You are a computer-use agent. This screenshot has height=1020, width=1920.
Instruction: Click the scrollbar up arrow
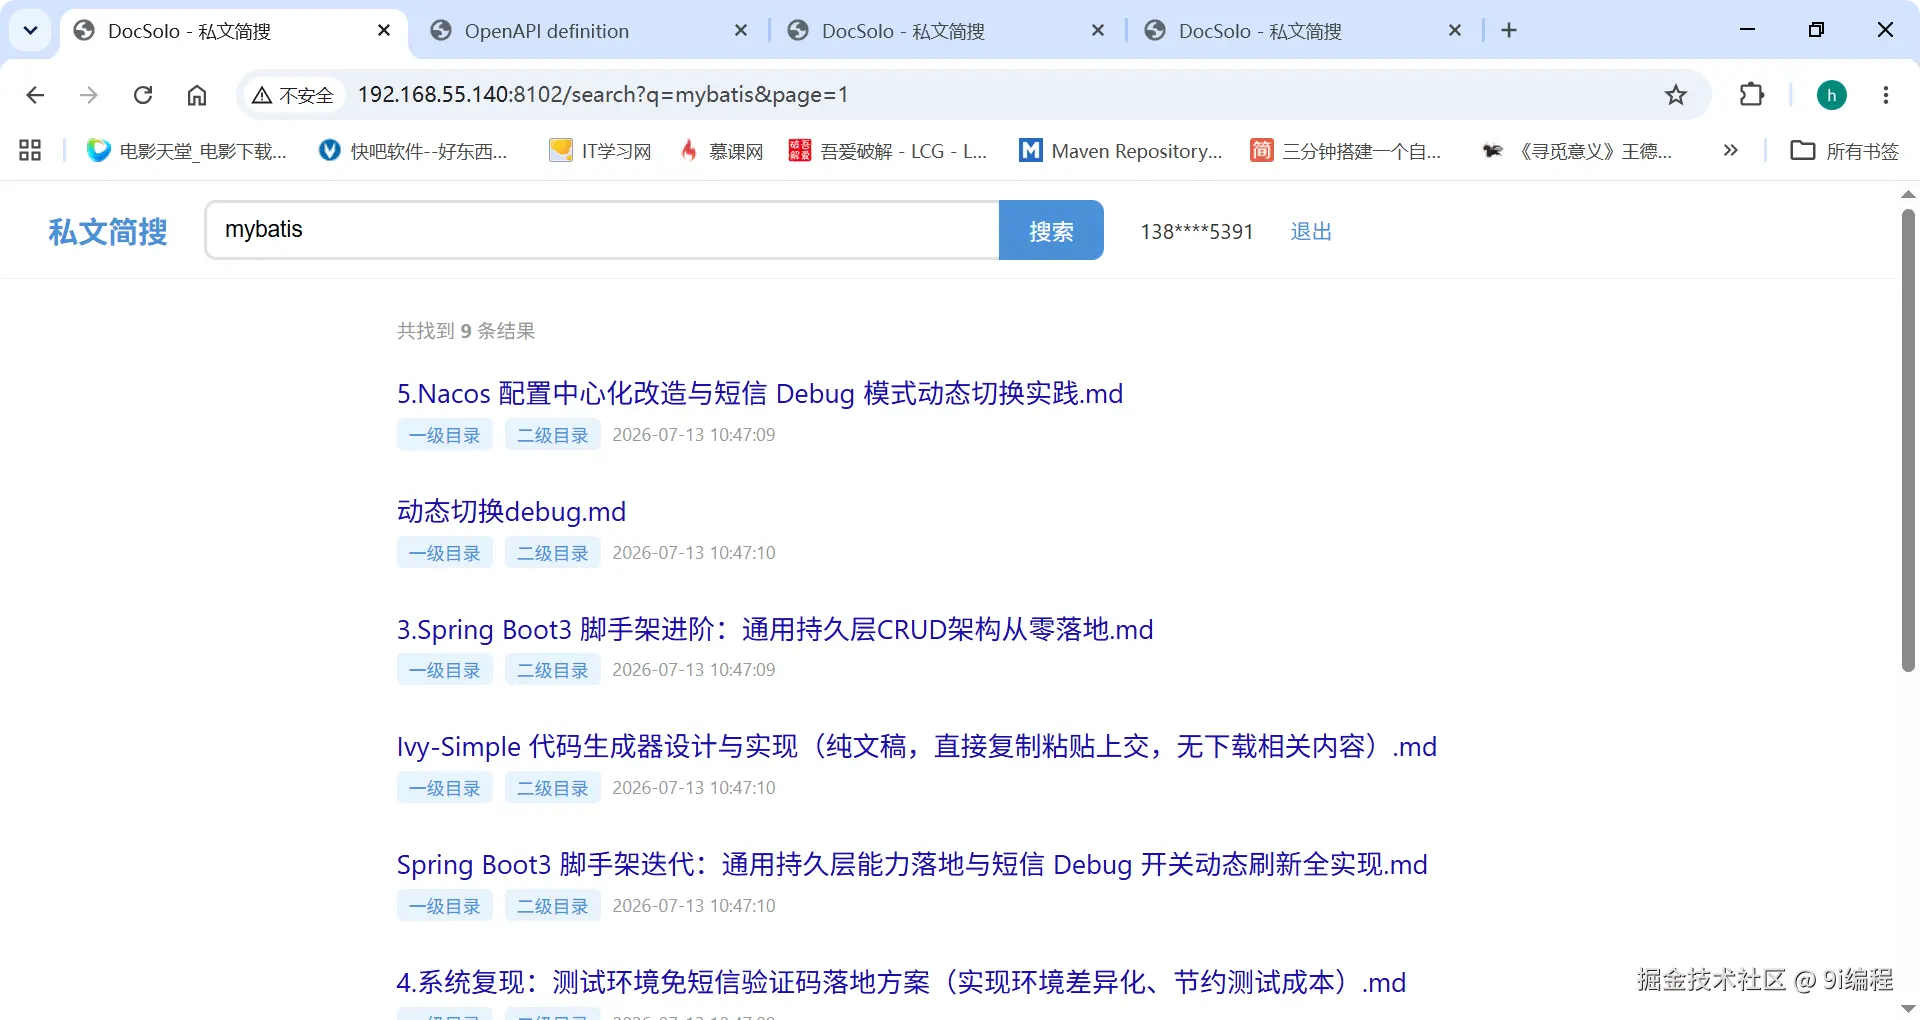1908,194
